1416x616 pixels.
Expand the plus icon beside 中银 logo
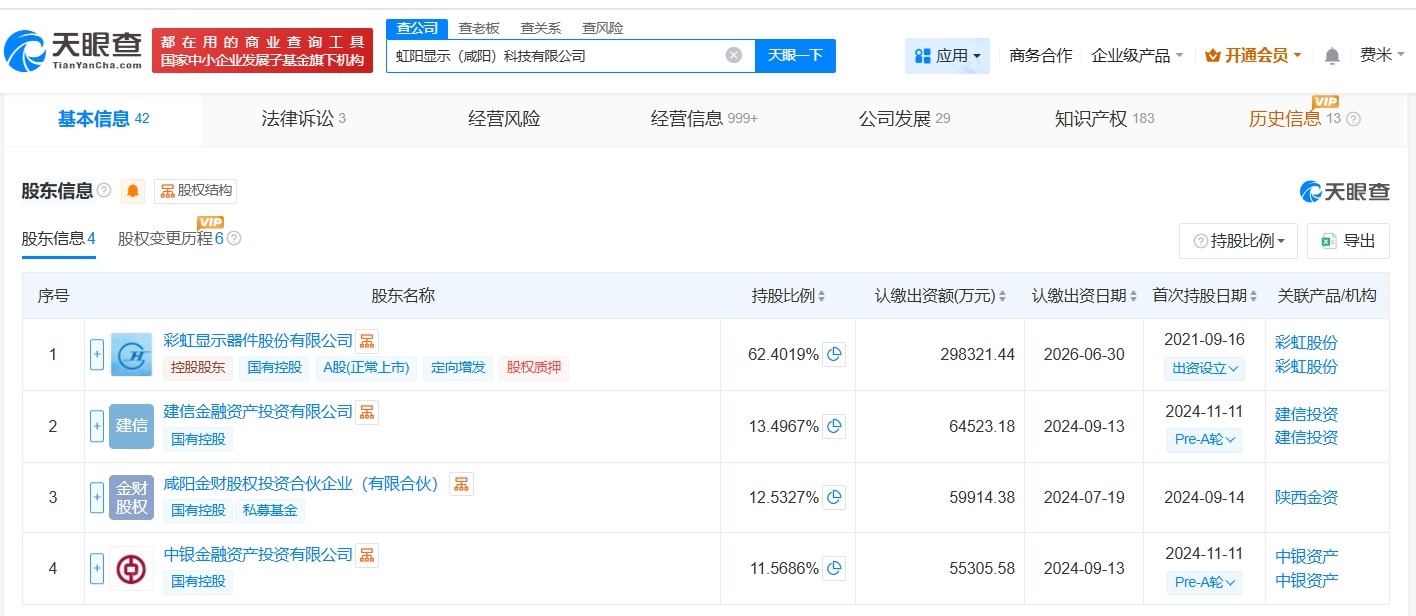96,568
